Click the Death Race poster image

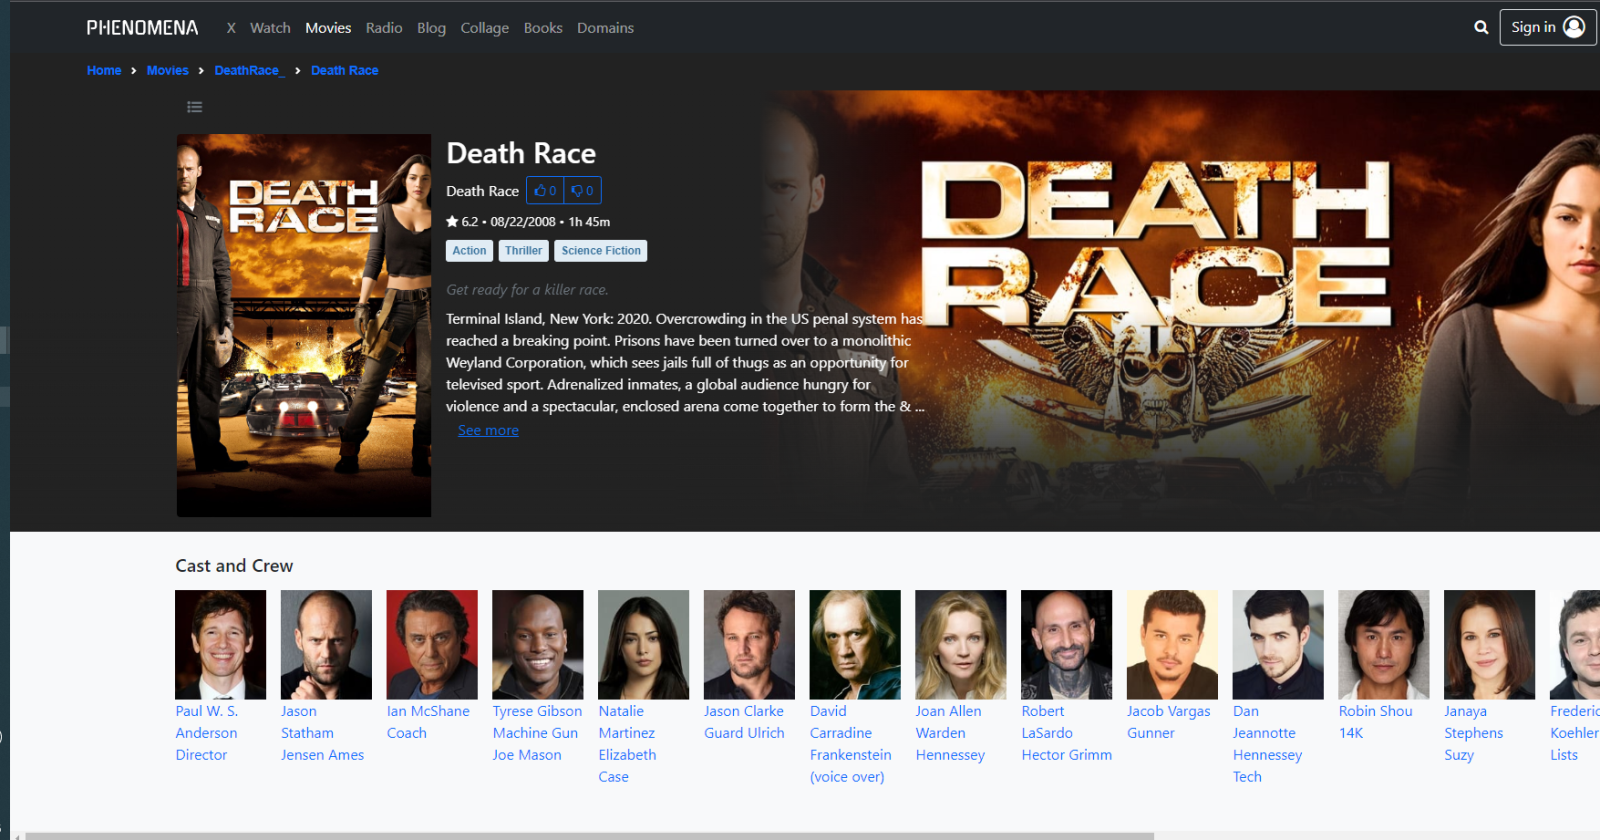coord(304,325)
